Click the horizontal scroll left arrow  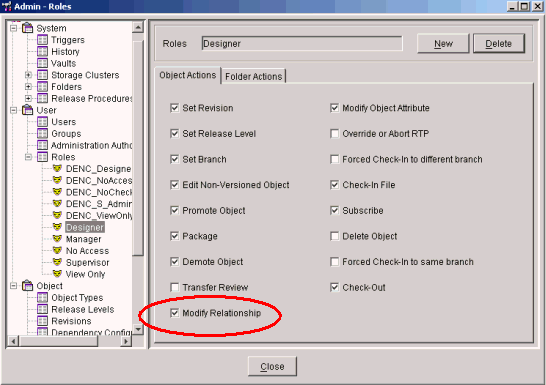(13, 341)
